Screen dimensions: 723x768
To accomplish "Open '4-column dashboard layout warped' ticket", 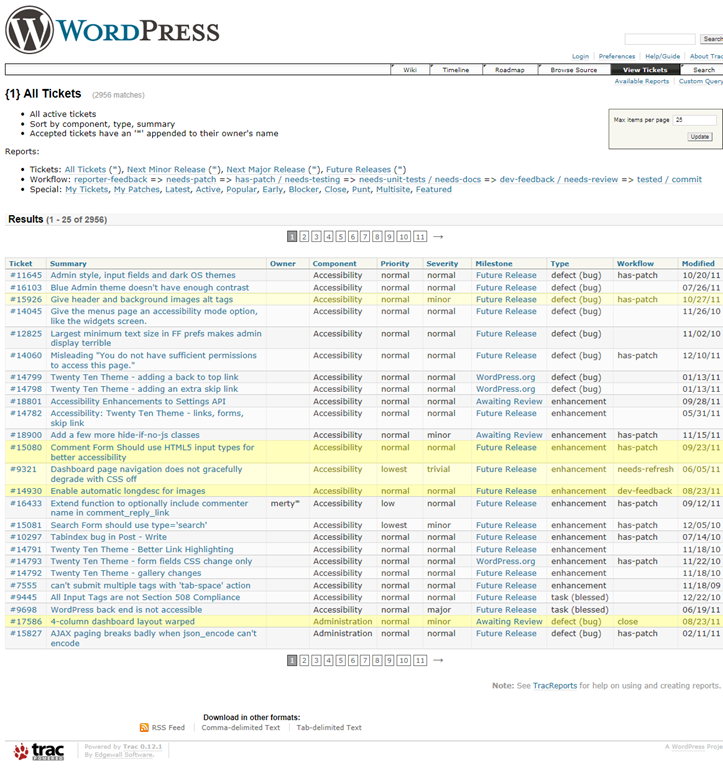I will (x=122, y=622).
